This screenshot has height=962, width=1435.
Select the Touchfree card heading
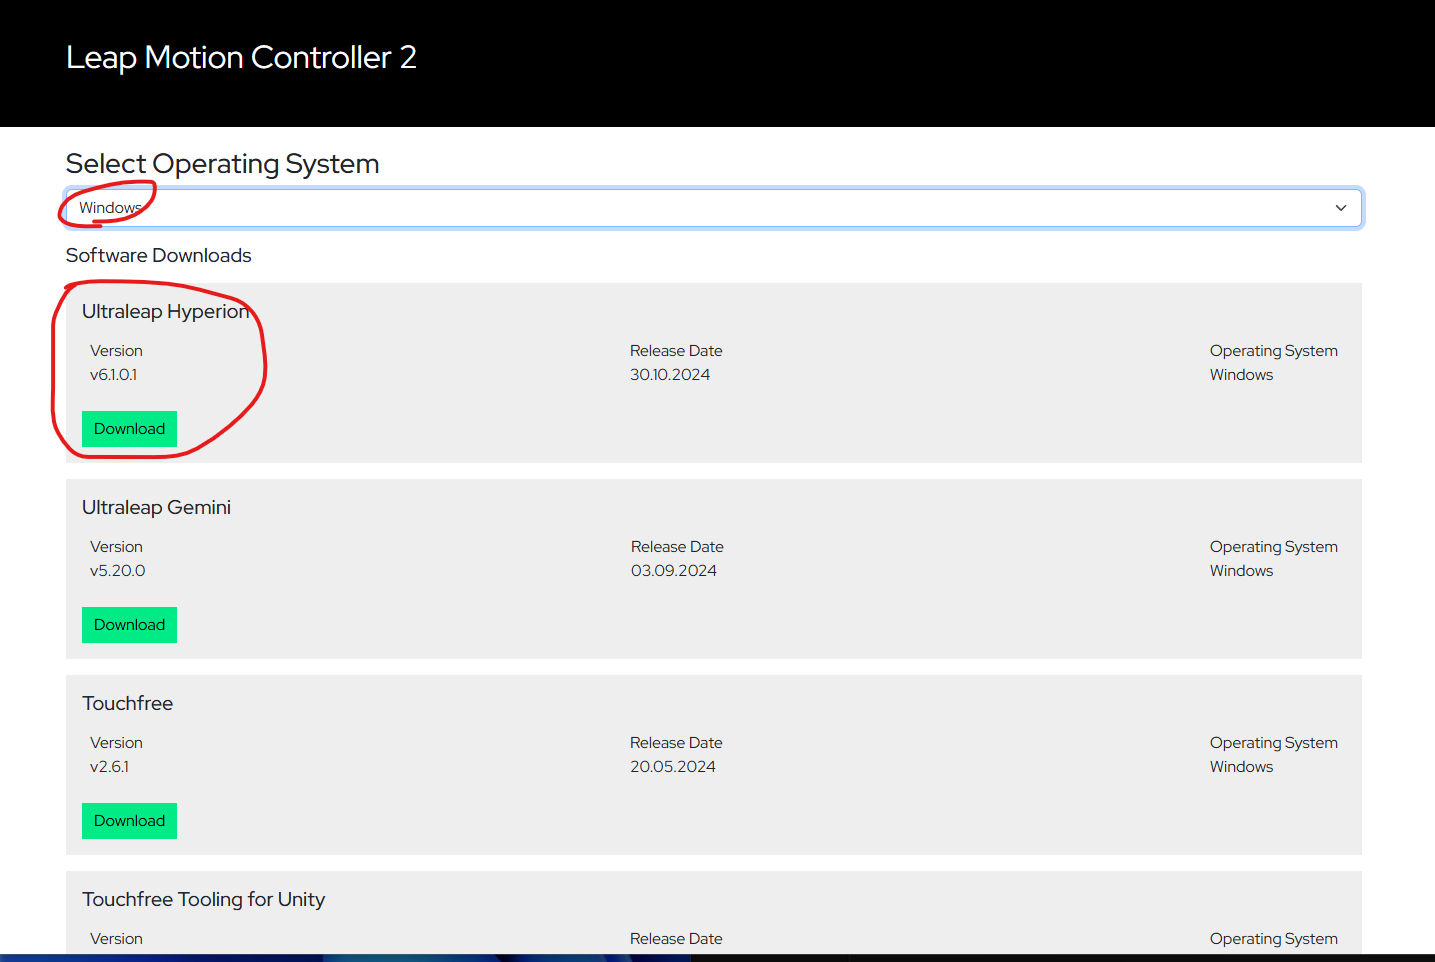(x=127, y=704)
